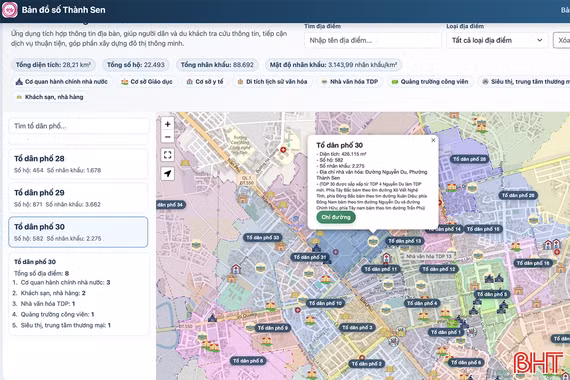
Task: Toggle the Cơ sở y tế filter
Action: point(205,82)
